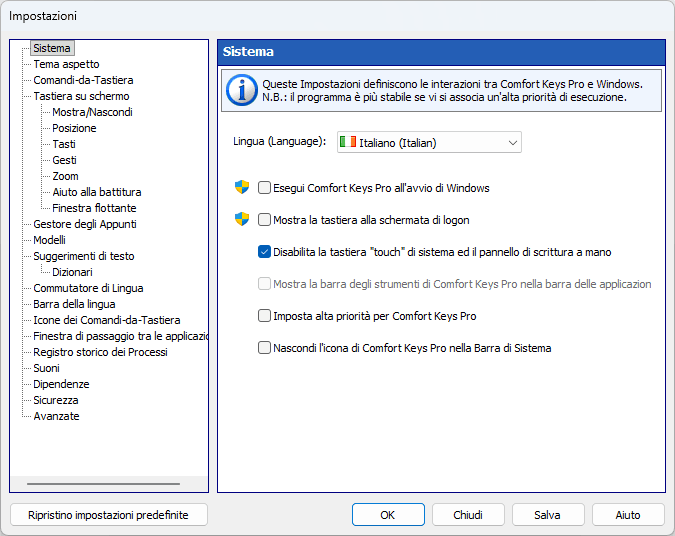Uncheck Disabilita la tastiera "touch" di sistema

264,252
